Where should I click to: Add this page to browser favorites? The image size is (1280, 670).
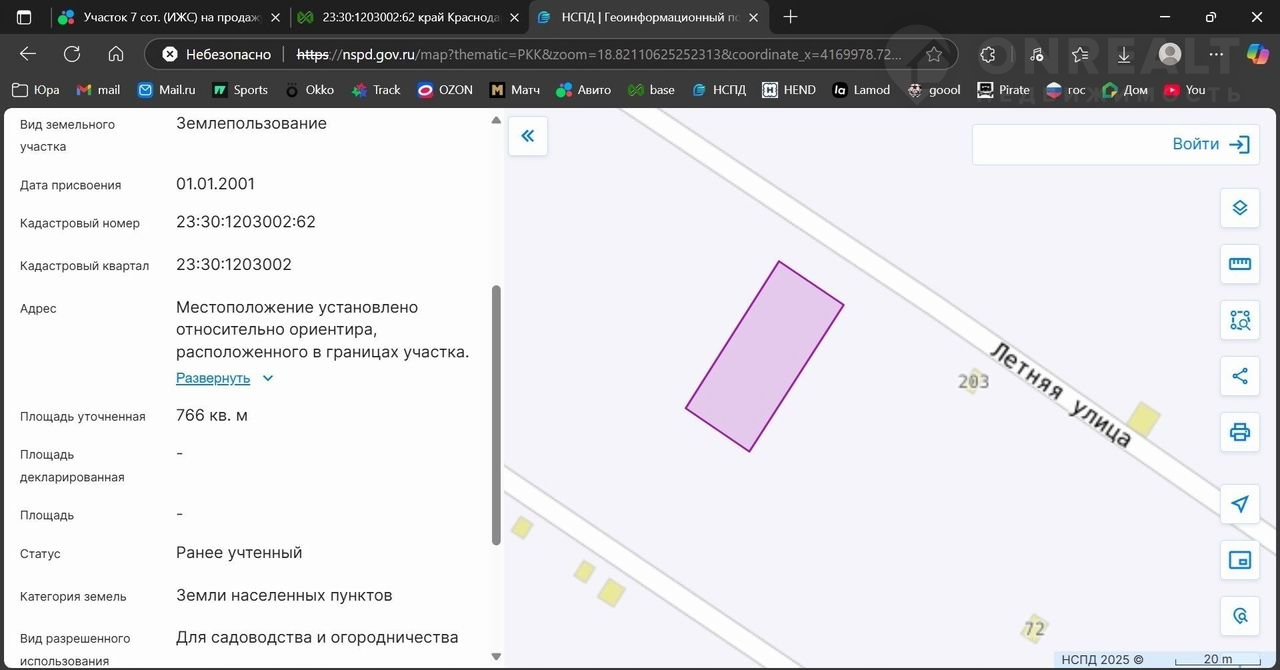pos(934,54)
